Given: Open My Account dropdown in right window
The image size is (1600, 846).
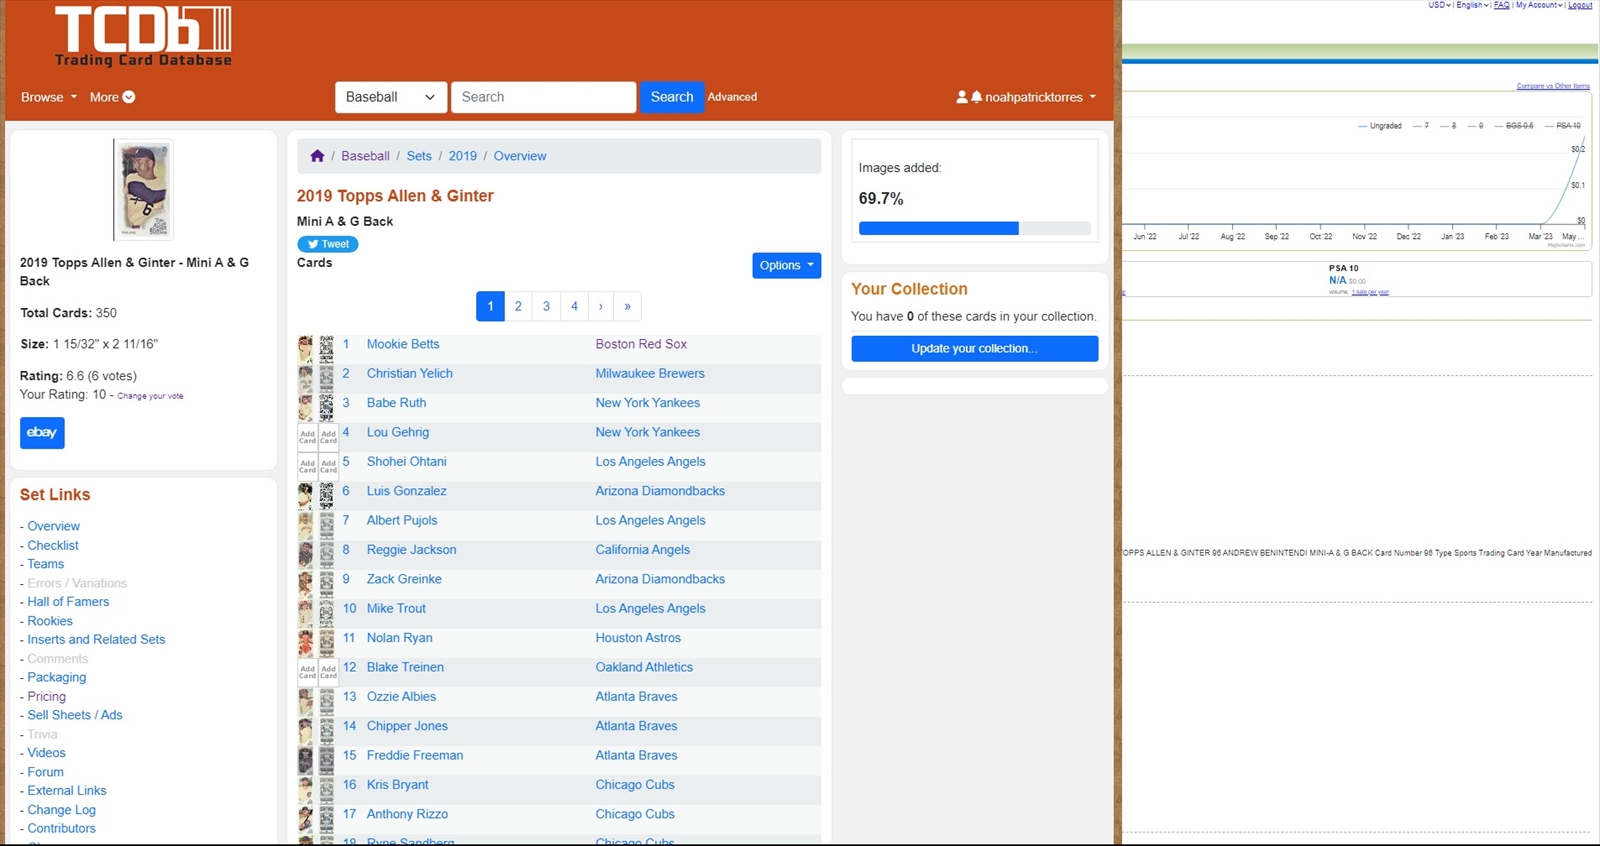Looking at the screenshot, I should [1539, 5].
